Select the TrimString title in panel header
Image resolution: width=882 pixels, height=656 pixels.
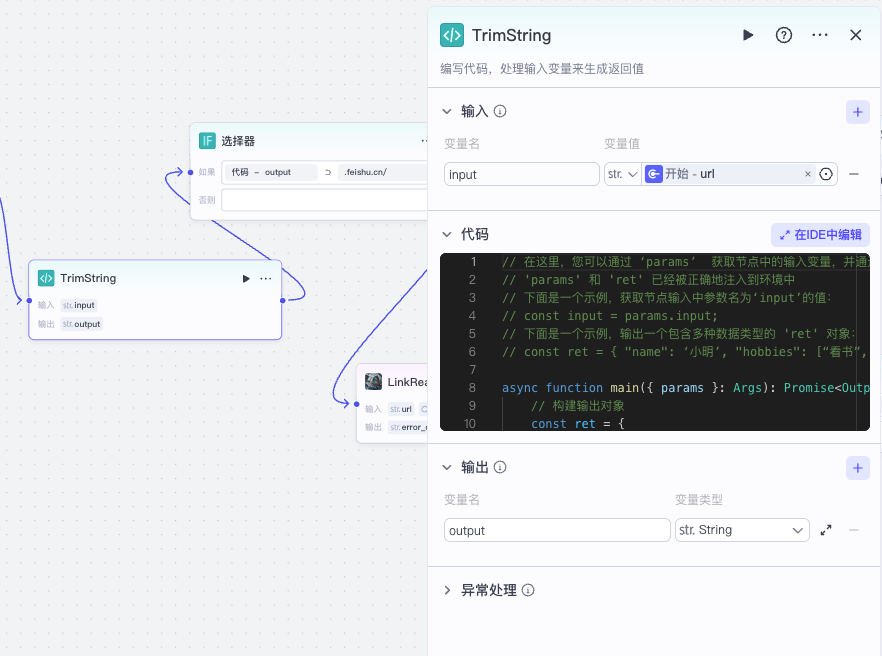coord(511,35)
